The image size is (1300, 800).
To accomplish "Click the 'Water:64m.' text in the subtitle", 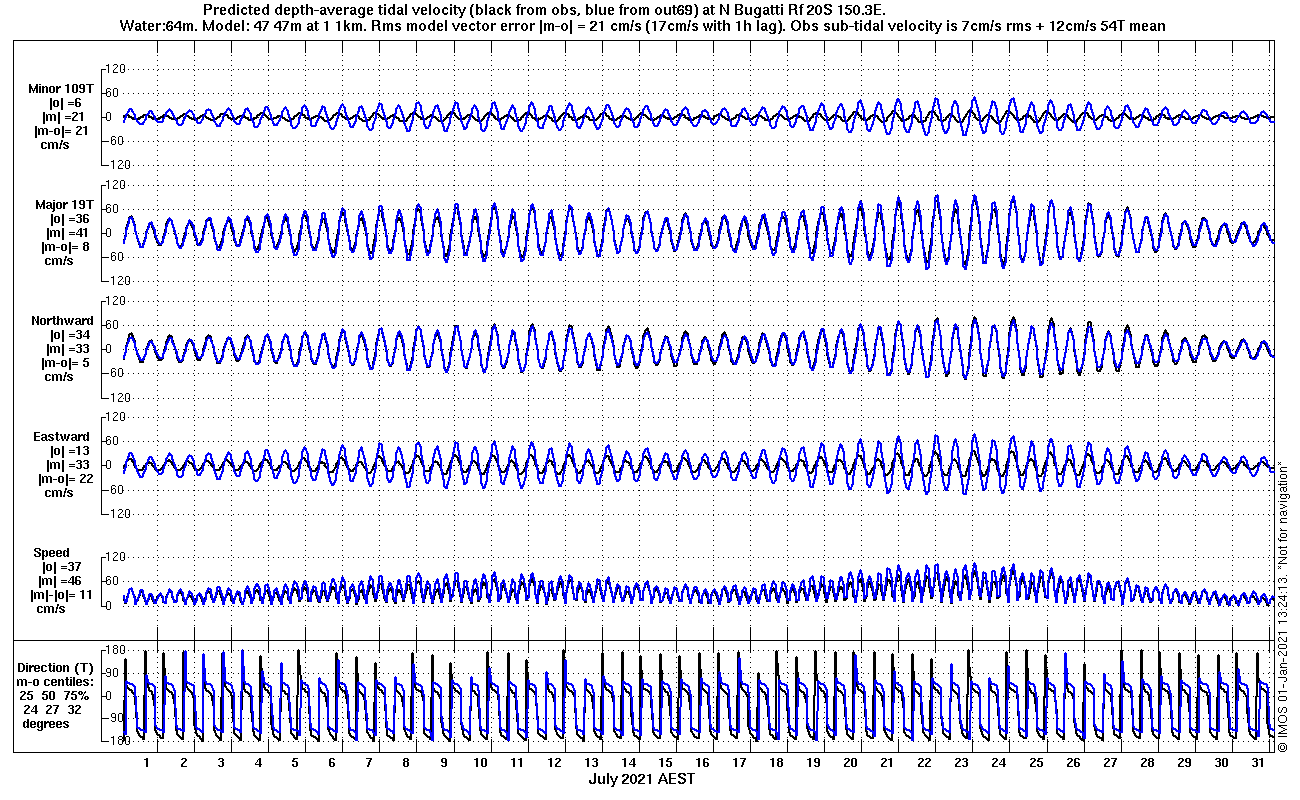I will (x=157, y=25).
